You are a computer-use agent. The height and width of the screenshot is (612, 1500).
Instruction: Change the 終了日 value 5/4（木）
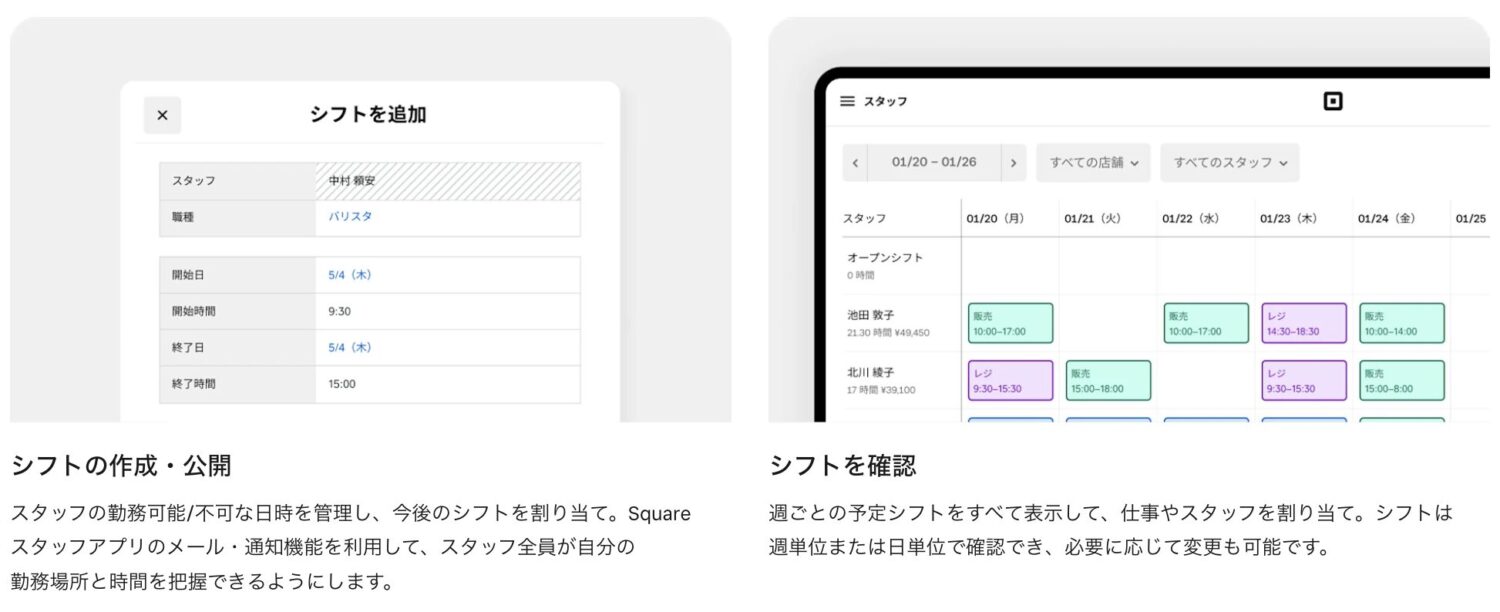(x=350, y=348)
